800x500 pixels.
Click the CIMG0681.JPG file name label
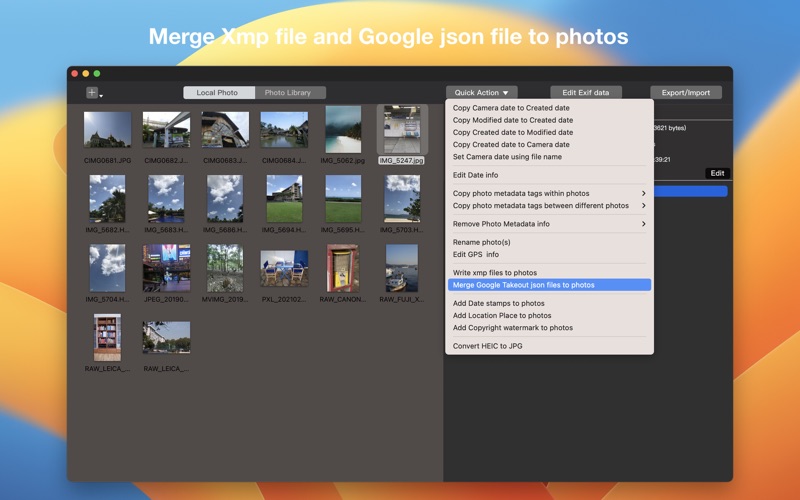coord(108,160)
